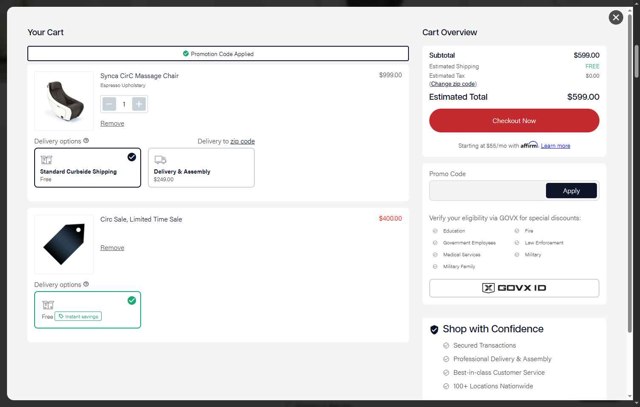Click the Government Employees check icon
The width and height of the screenshot is (640, 407).
click(x=435, y=243)
